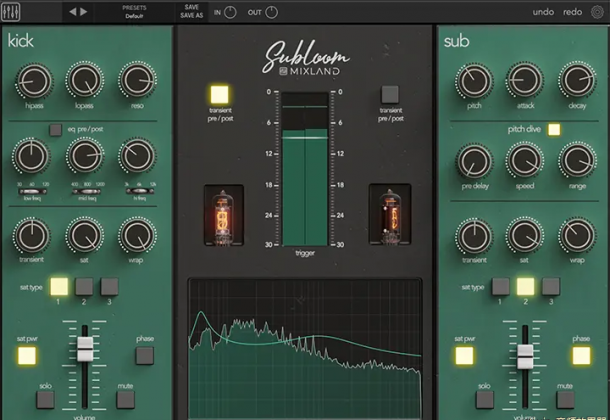The width and height of the screenshot is (610, 420).
Task: Toggle sub transient pre / post button
Action: pyautogui.click(x=390, y=94)
